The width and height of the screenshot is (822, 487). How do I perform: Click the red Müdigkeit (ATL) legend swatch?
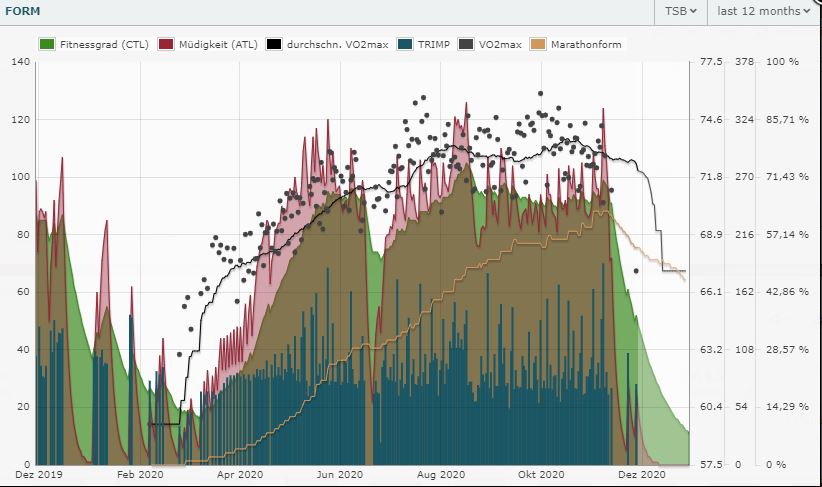coord(166,44)
